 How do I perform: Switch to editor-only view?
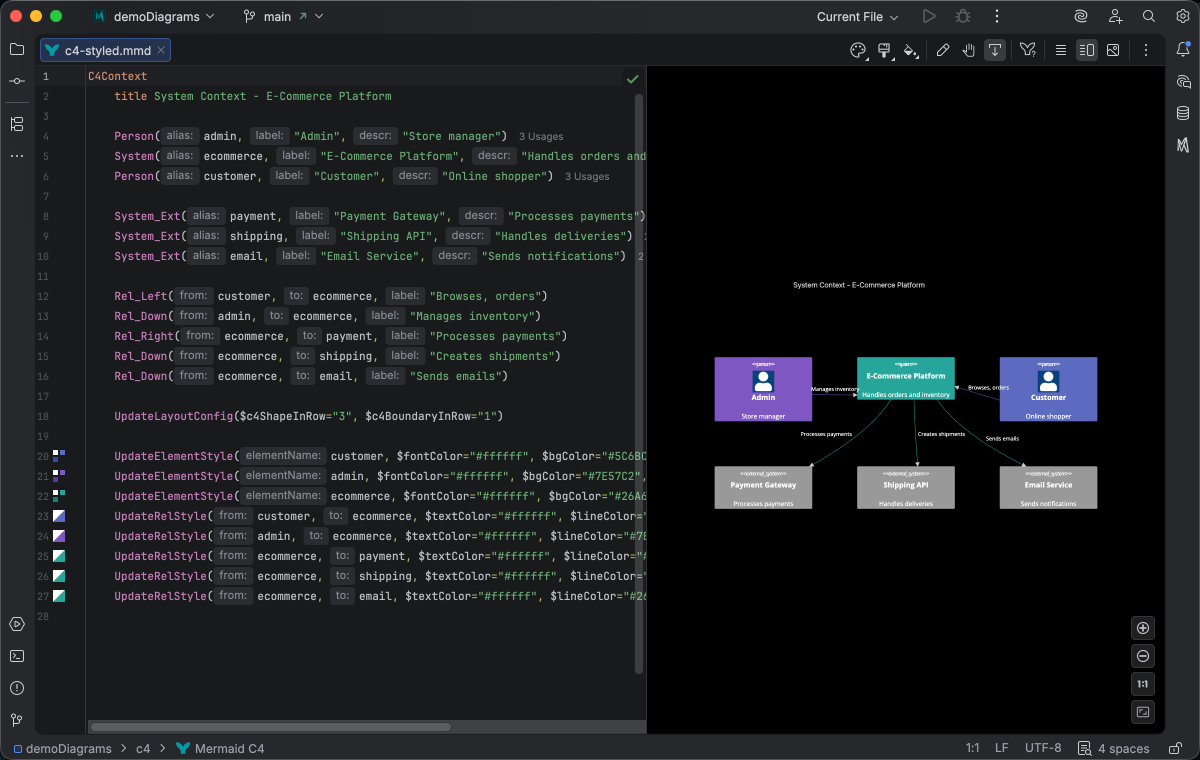1061,50
